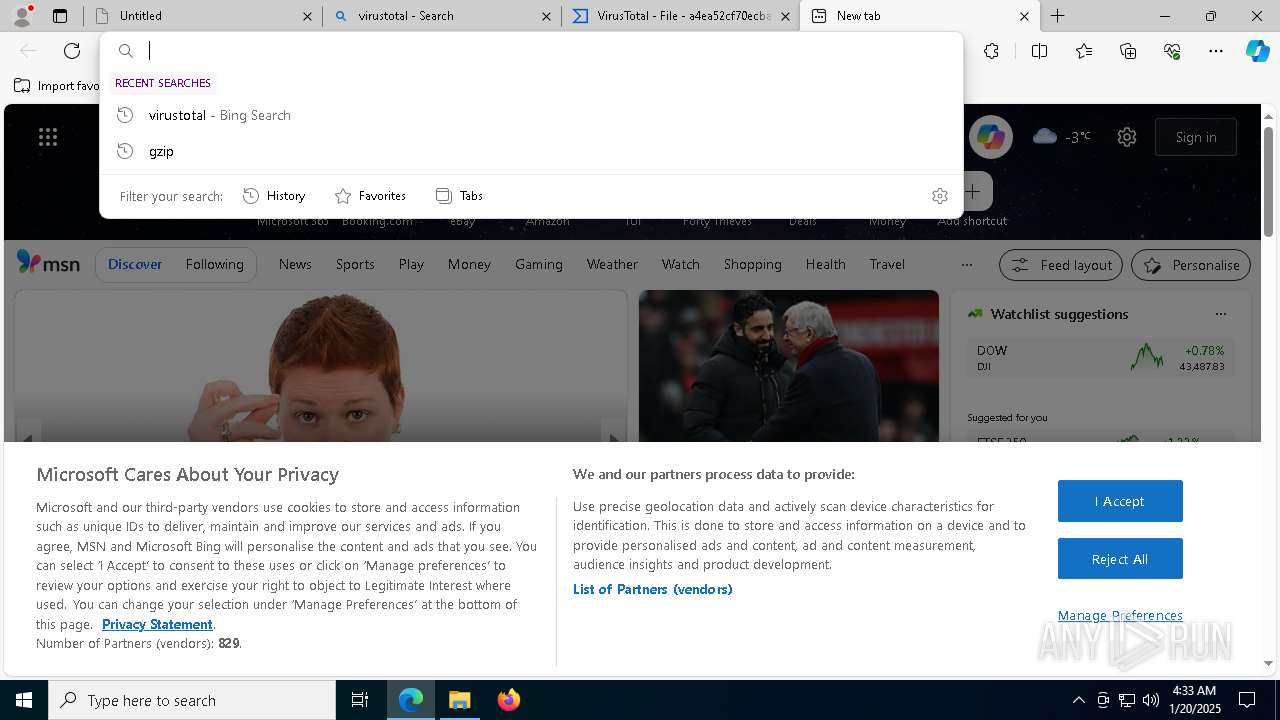
Task: Open the Privacy Statement link
Action: 157,624
